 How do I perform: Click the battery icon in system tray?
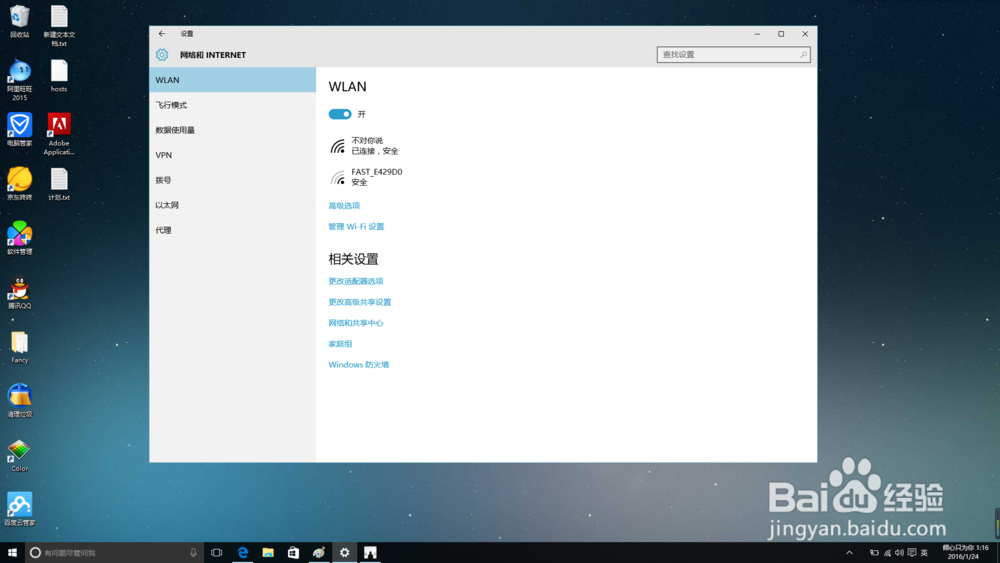click(874, 553)
